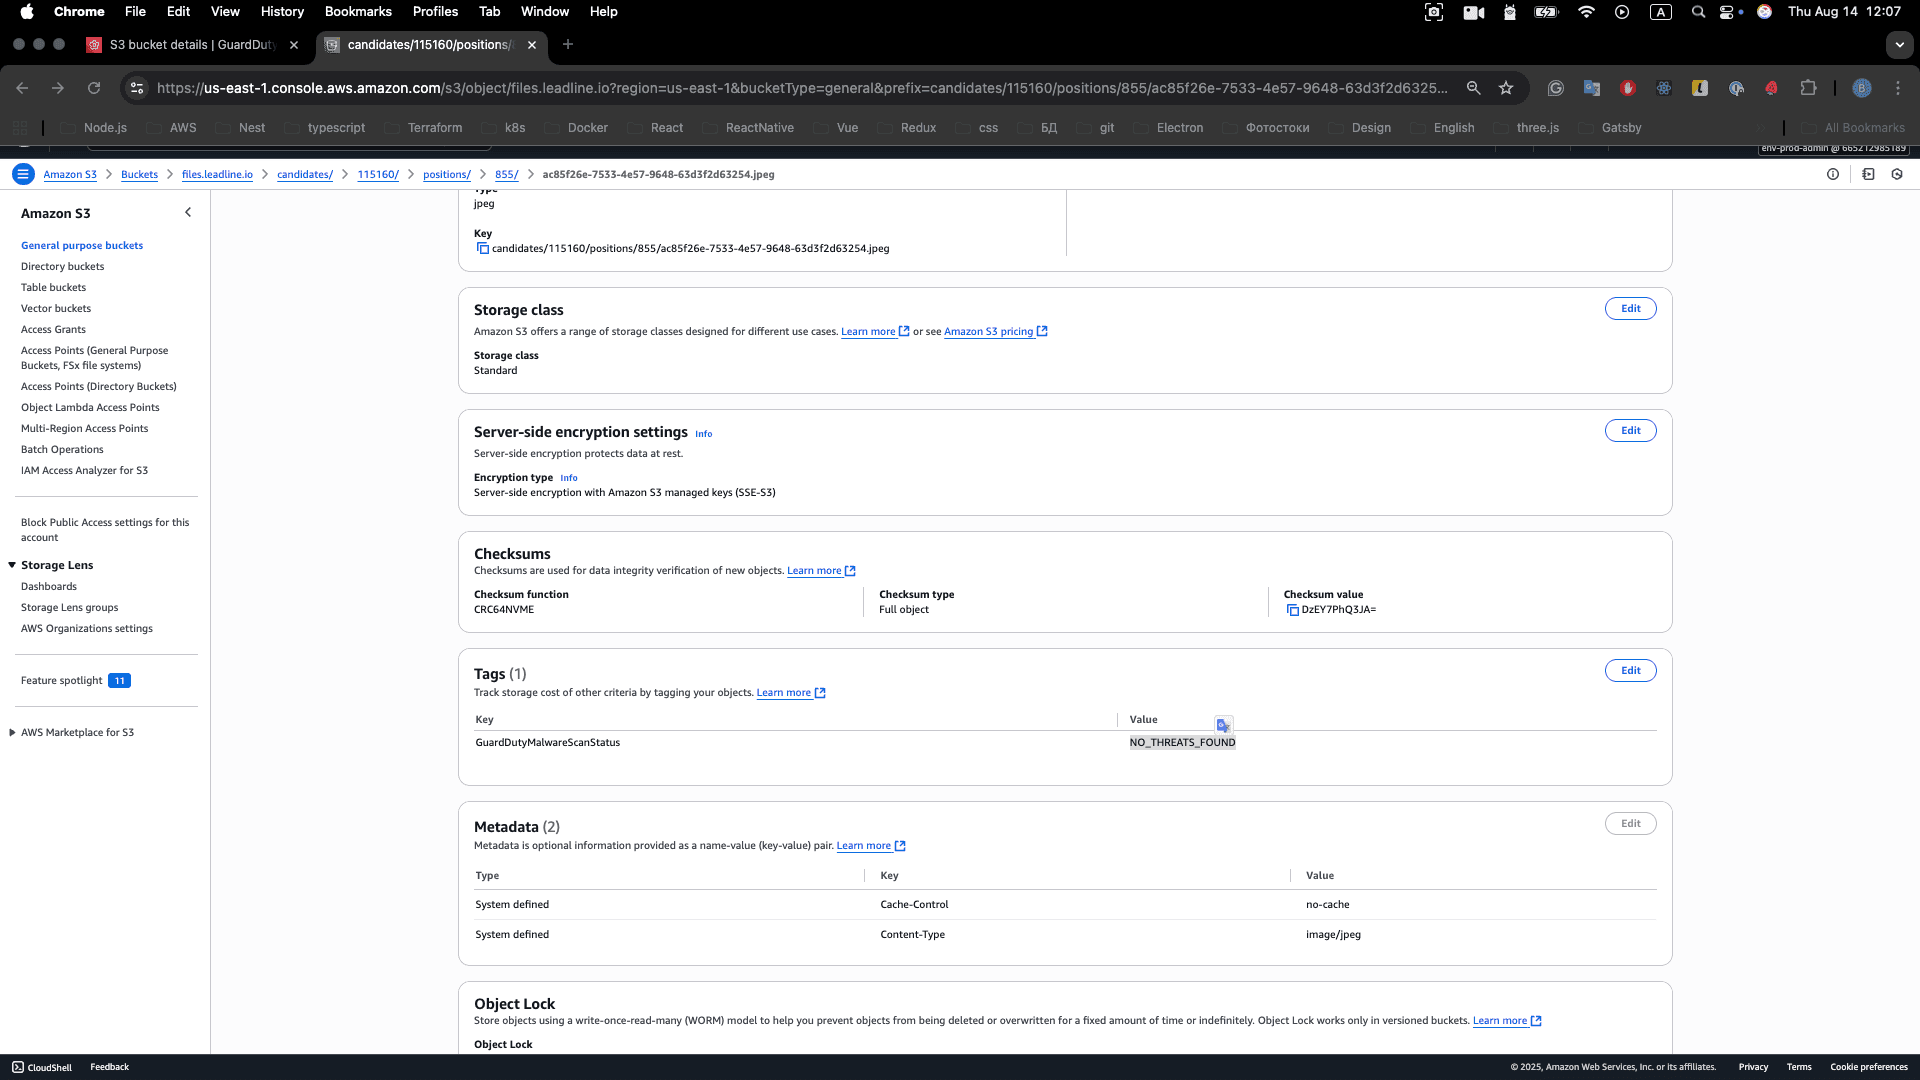Click the translate icon near Value column
This screenshot has height=1080, width=1920.
(1223, 725)
